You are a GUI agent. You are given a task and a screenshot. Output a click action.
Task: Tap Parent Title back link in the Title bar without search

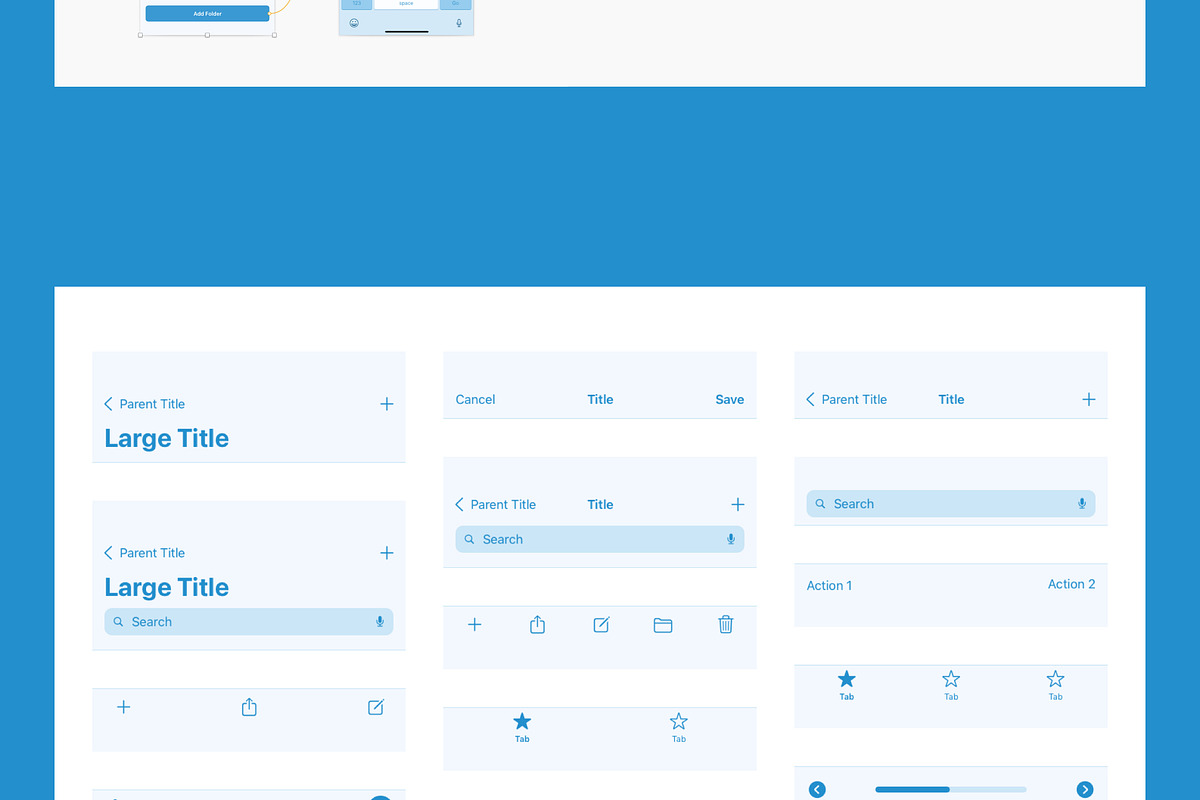pyautogui.click(x=847, y=399)
